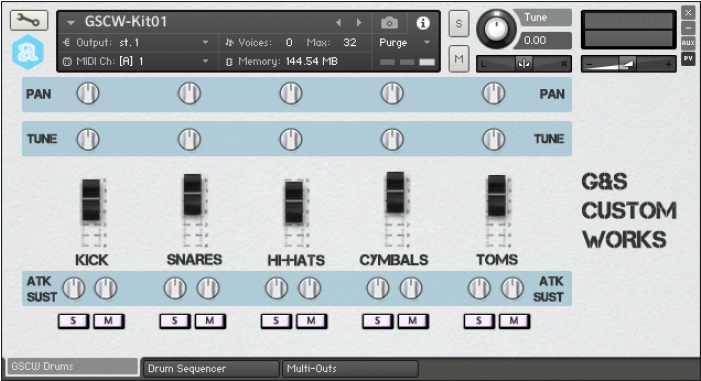Click the Hi-Hats volume fader
Viewport: 701px width, 381px height.
(x=294, y=202)
